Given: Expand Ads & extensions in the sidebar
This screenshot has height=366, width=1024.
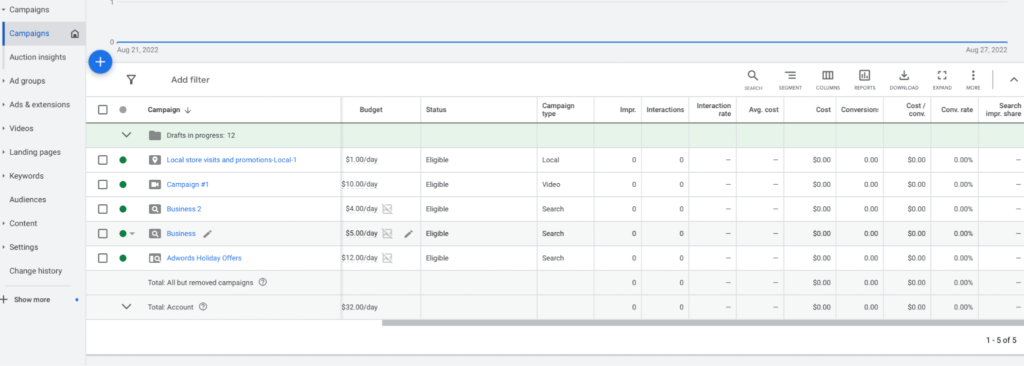Looking at the screenshot, I should tap(4, 105).
